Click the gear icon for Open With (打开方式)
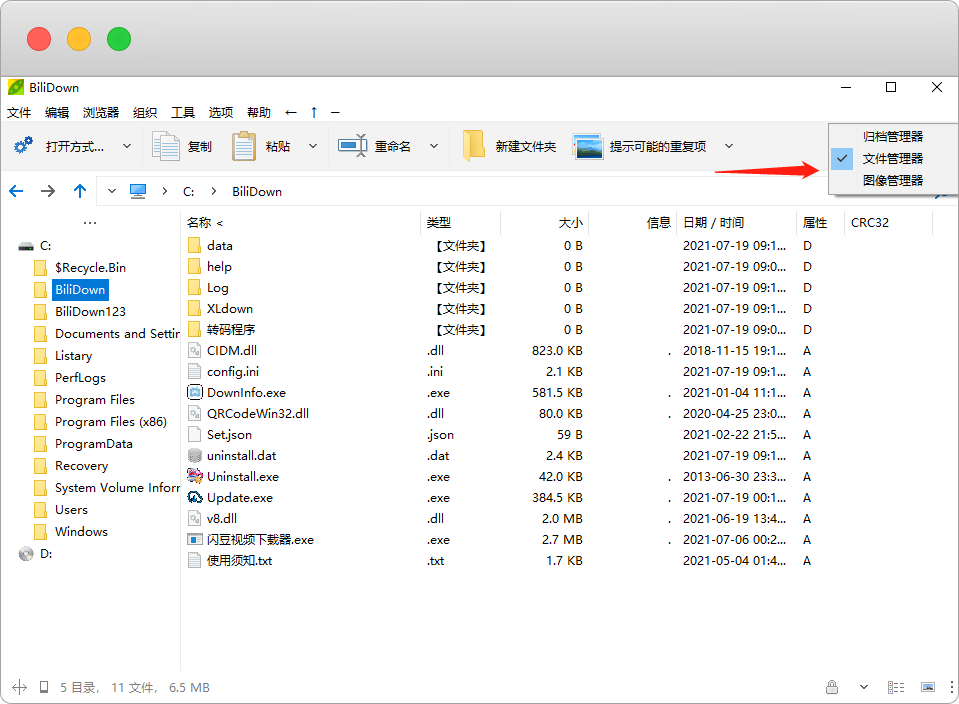Image resolution: width=959 pixels, height=704 pixels. (24, 146)
